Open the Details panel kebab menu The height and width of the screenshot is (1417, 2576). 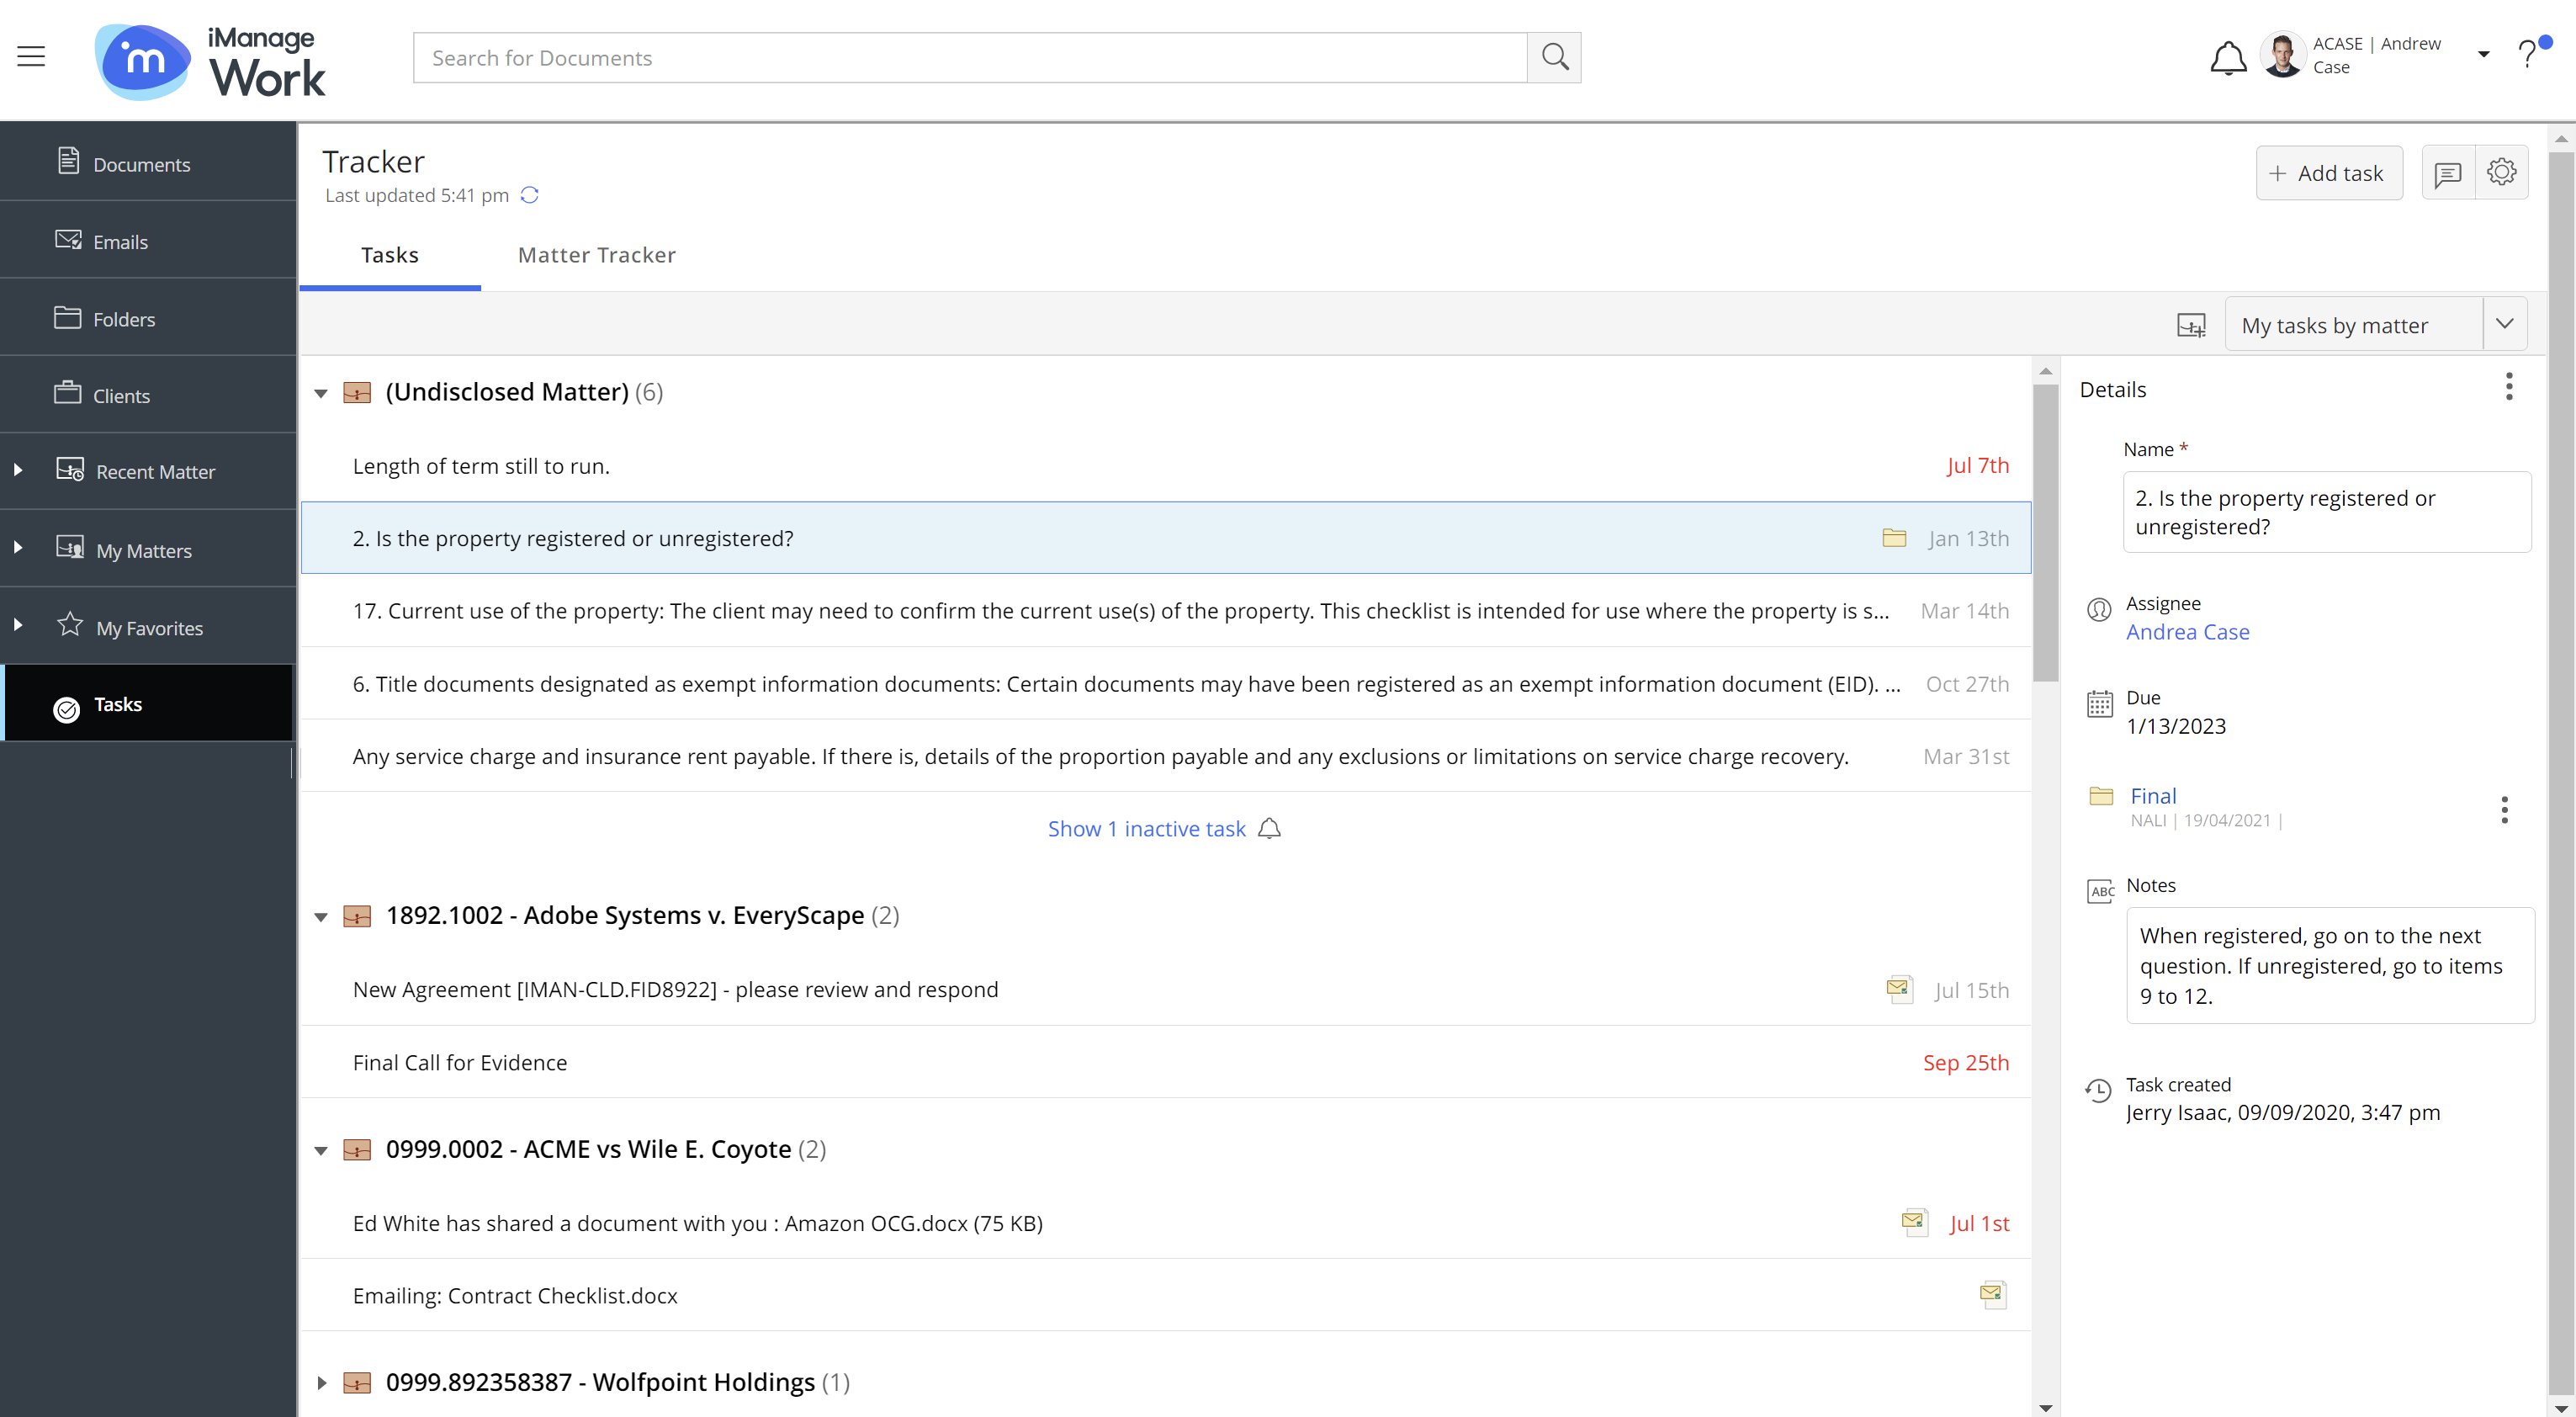click(2508, 387)
